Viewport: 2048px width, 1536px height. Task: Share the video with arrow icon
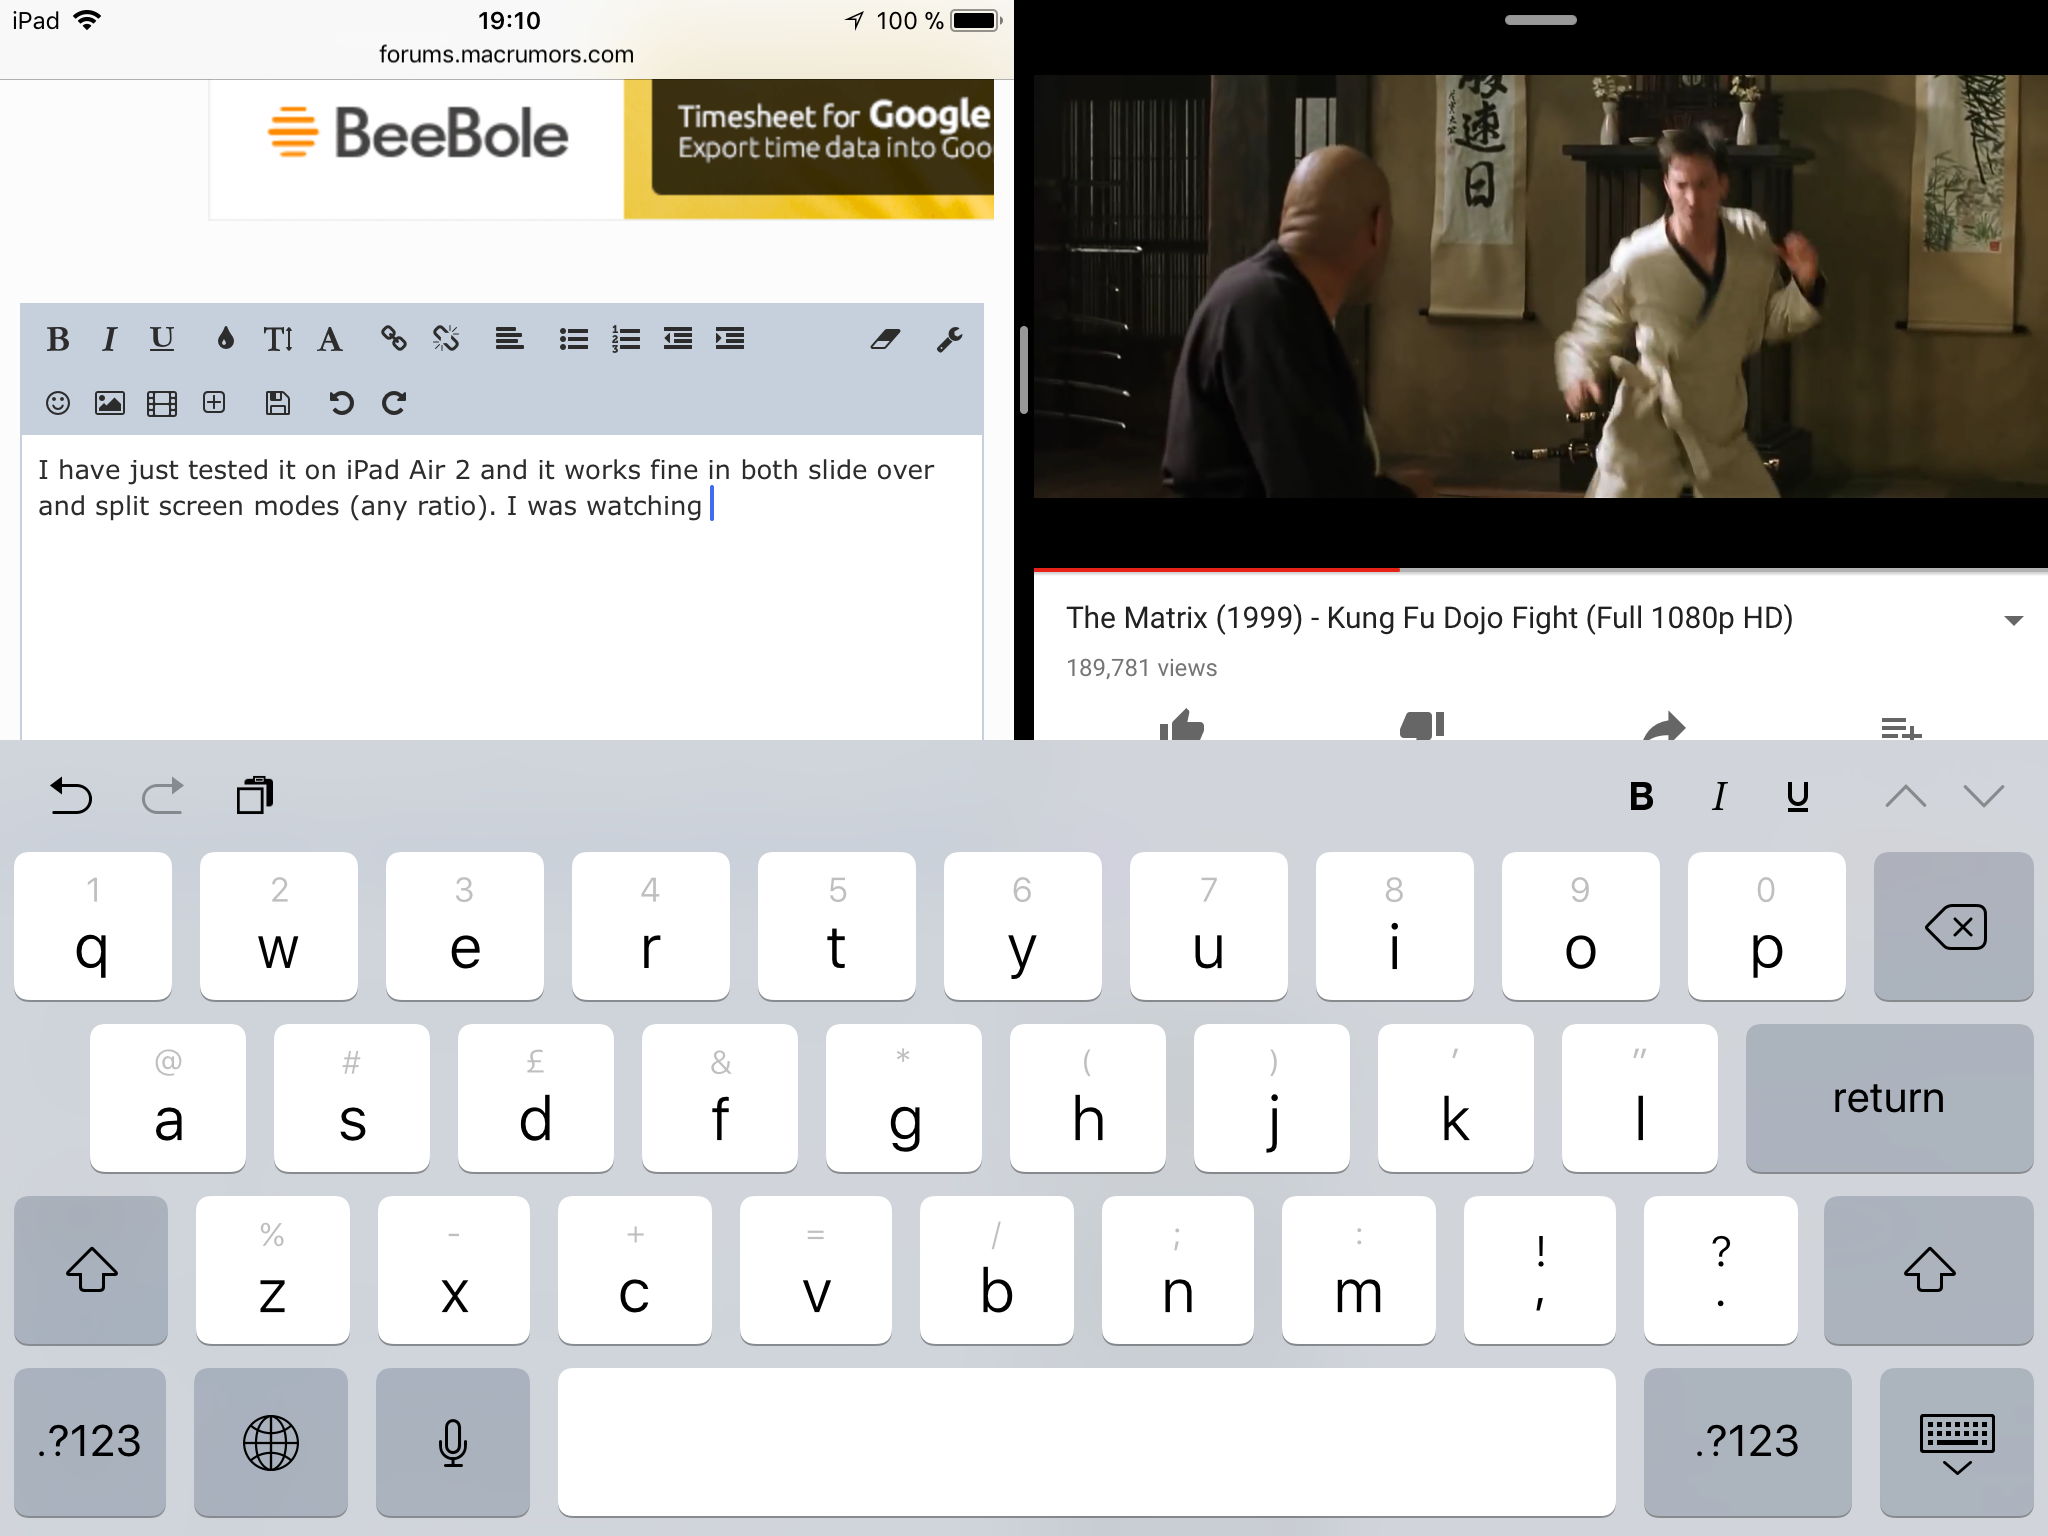pyautogui.click(x=1663, y=725)
